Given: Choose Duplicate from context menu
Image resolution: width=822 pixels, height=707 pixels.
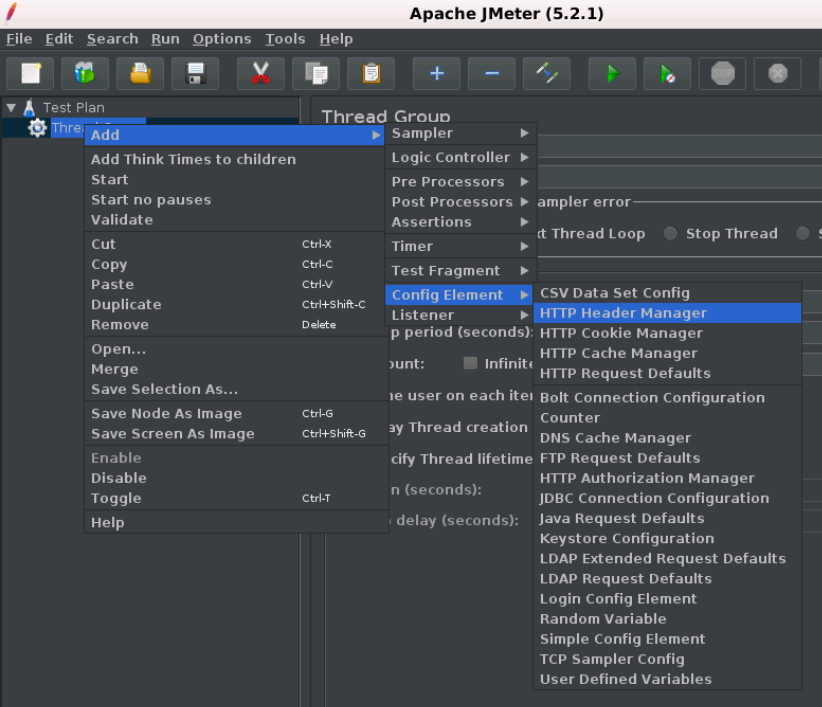Looking at the screenshot, I should point(236,304).
